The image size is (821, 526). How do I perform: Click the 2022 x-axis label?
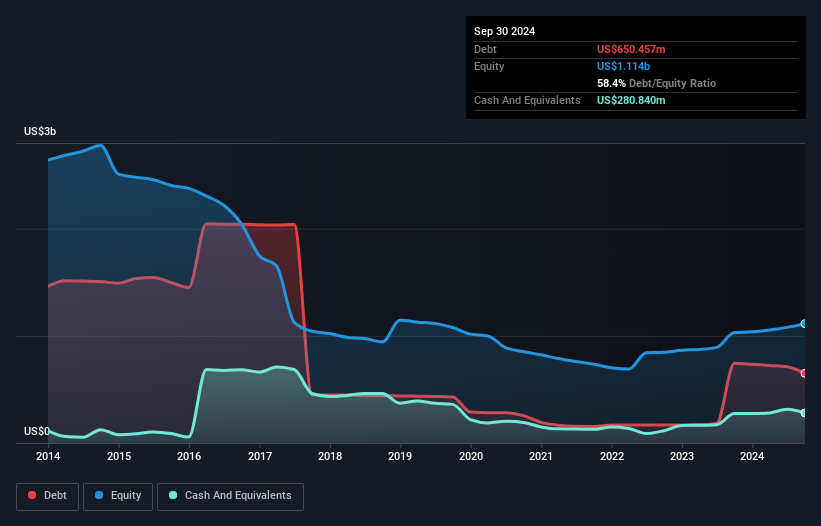[x=612, y=456]
